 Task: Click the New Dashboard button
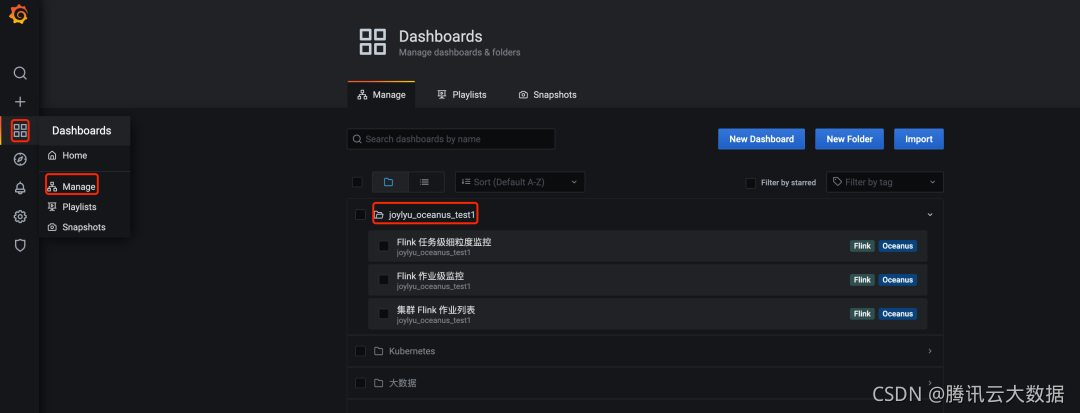pos(761,139)
